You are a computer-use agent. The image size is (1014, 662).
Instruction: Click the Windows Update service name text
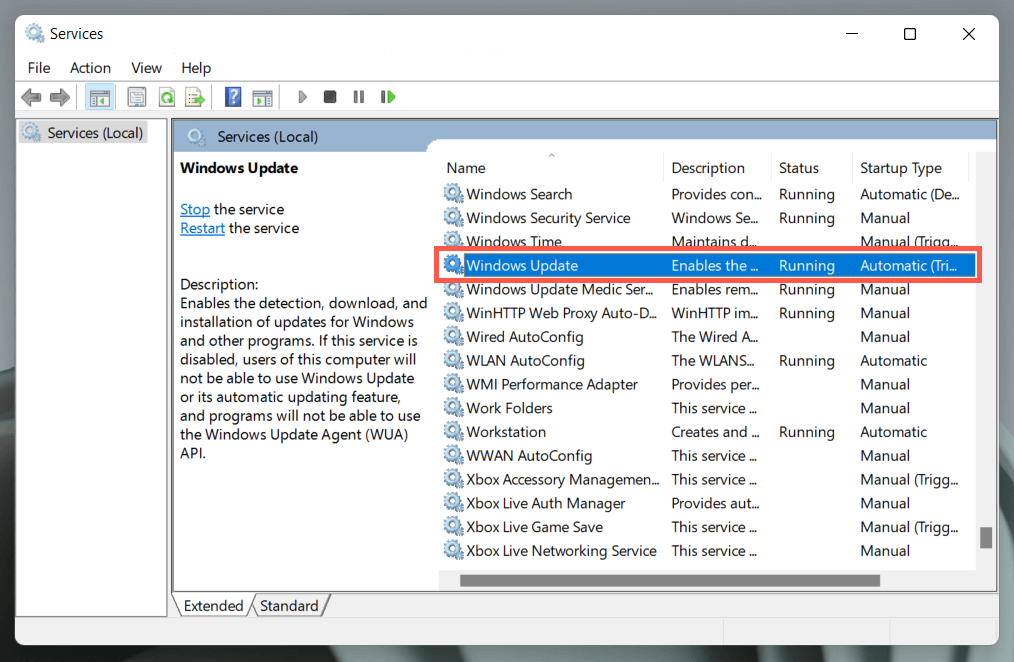522,266
